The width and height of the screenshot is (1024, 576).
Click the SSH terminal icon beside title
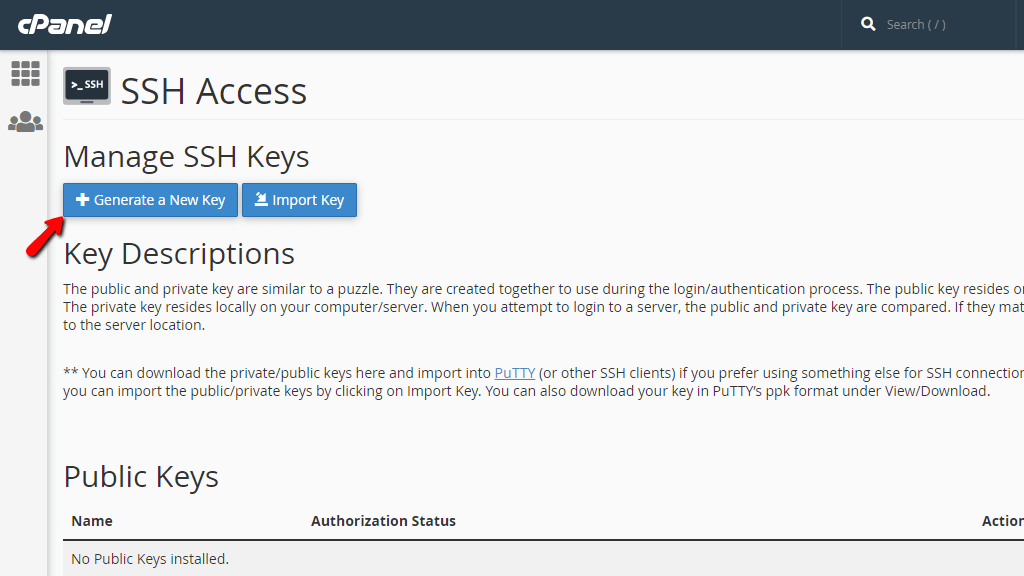point(87,86)
